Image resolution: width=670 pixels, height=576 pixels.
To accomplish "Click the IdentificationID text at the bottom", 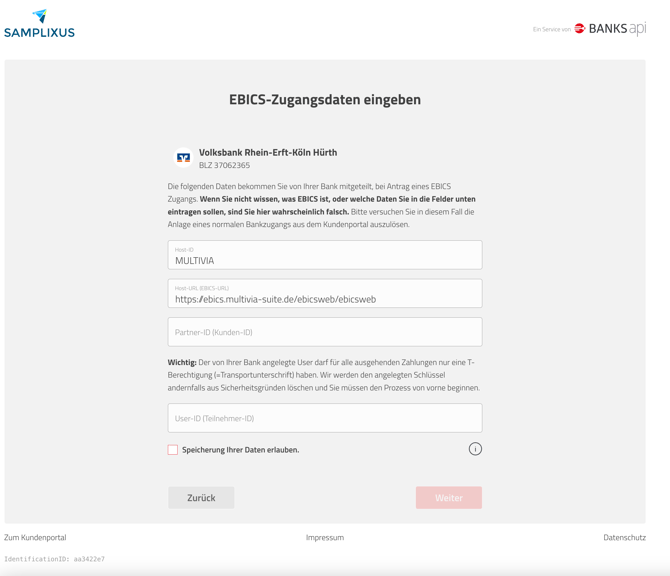I will coord(54,559).
